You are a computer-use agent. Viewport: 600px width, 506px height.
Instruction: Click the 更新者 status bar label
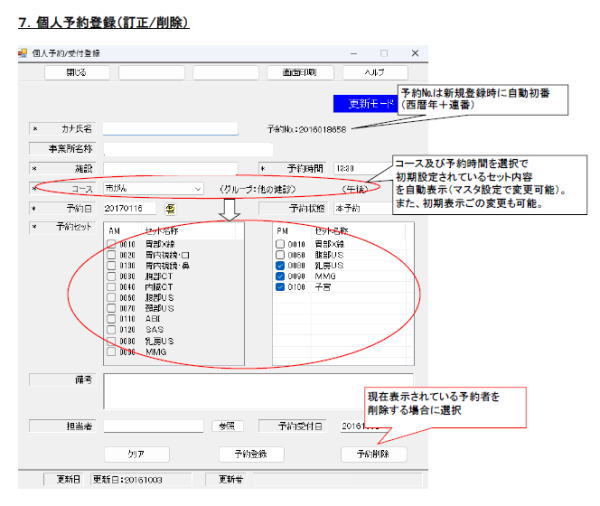click(x=230, y=480)
